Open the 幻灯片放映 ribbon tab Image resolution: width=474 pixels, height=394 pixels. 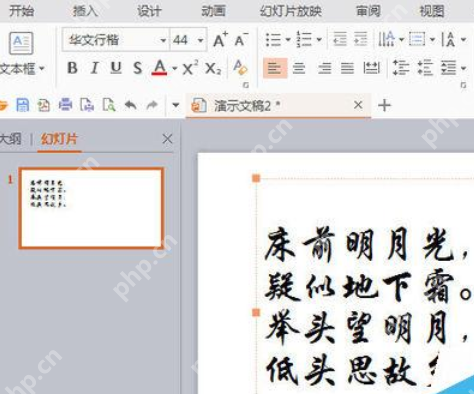coord(291,11)
